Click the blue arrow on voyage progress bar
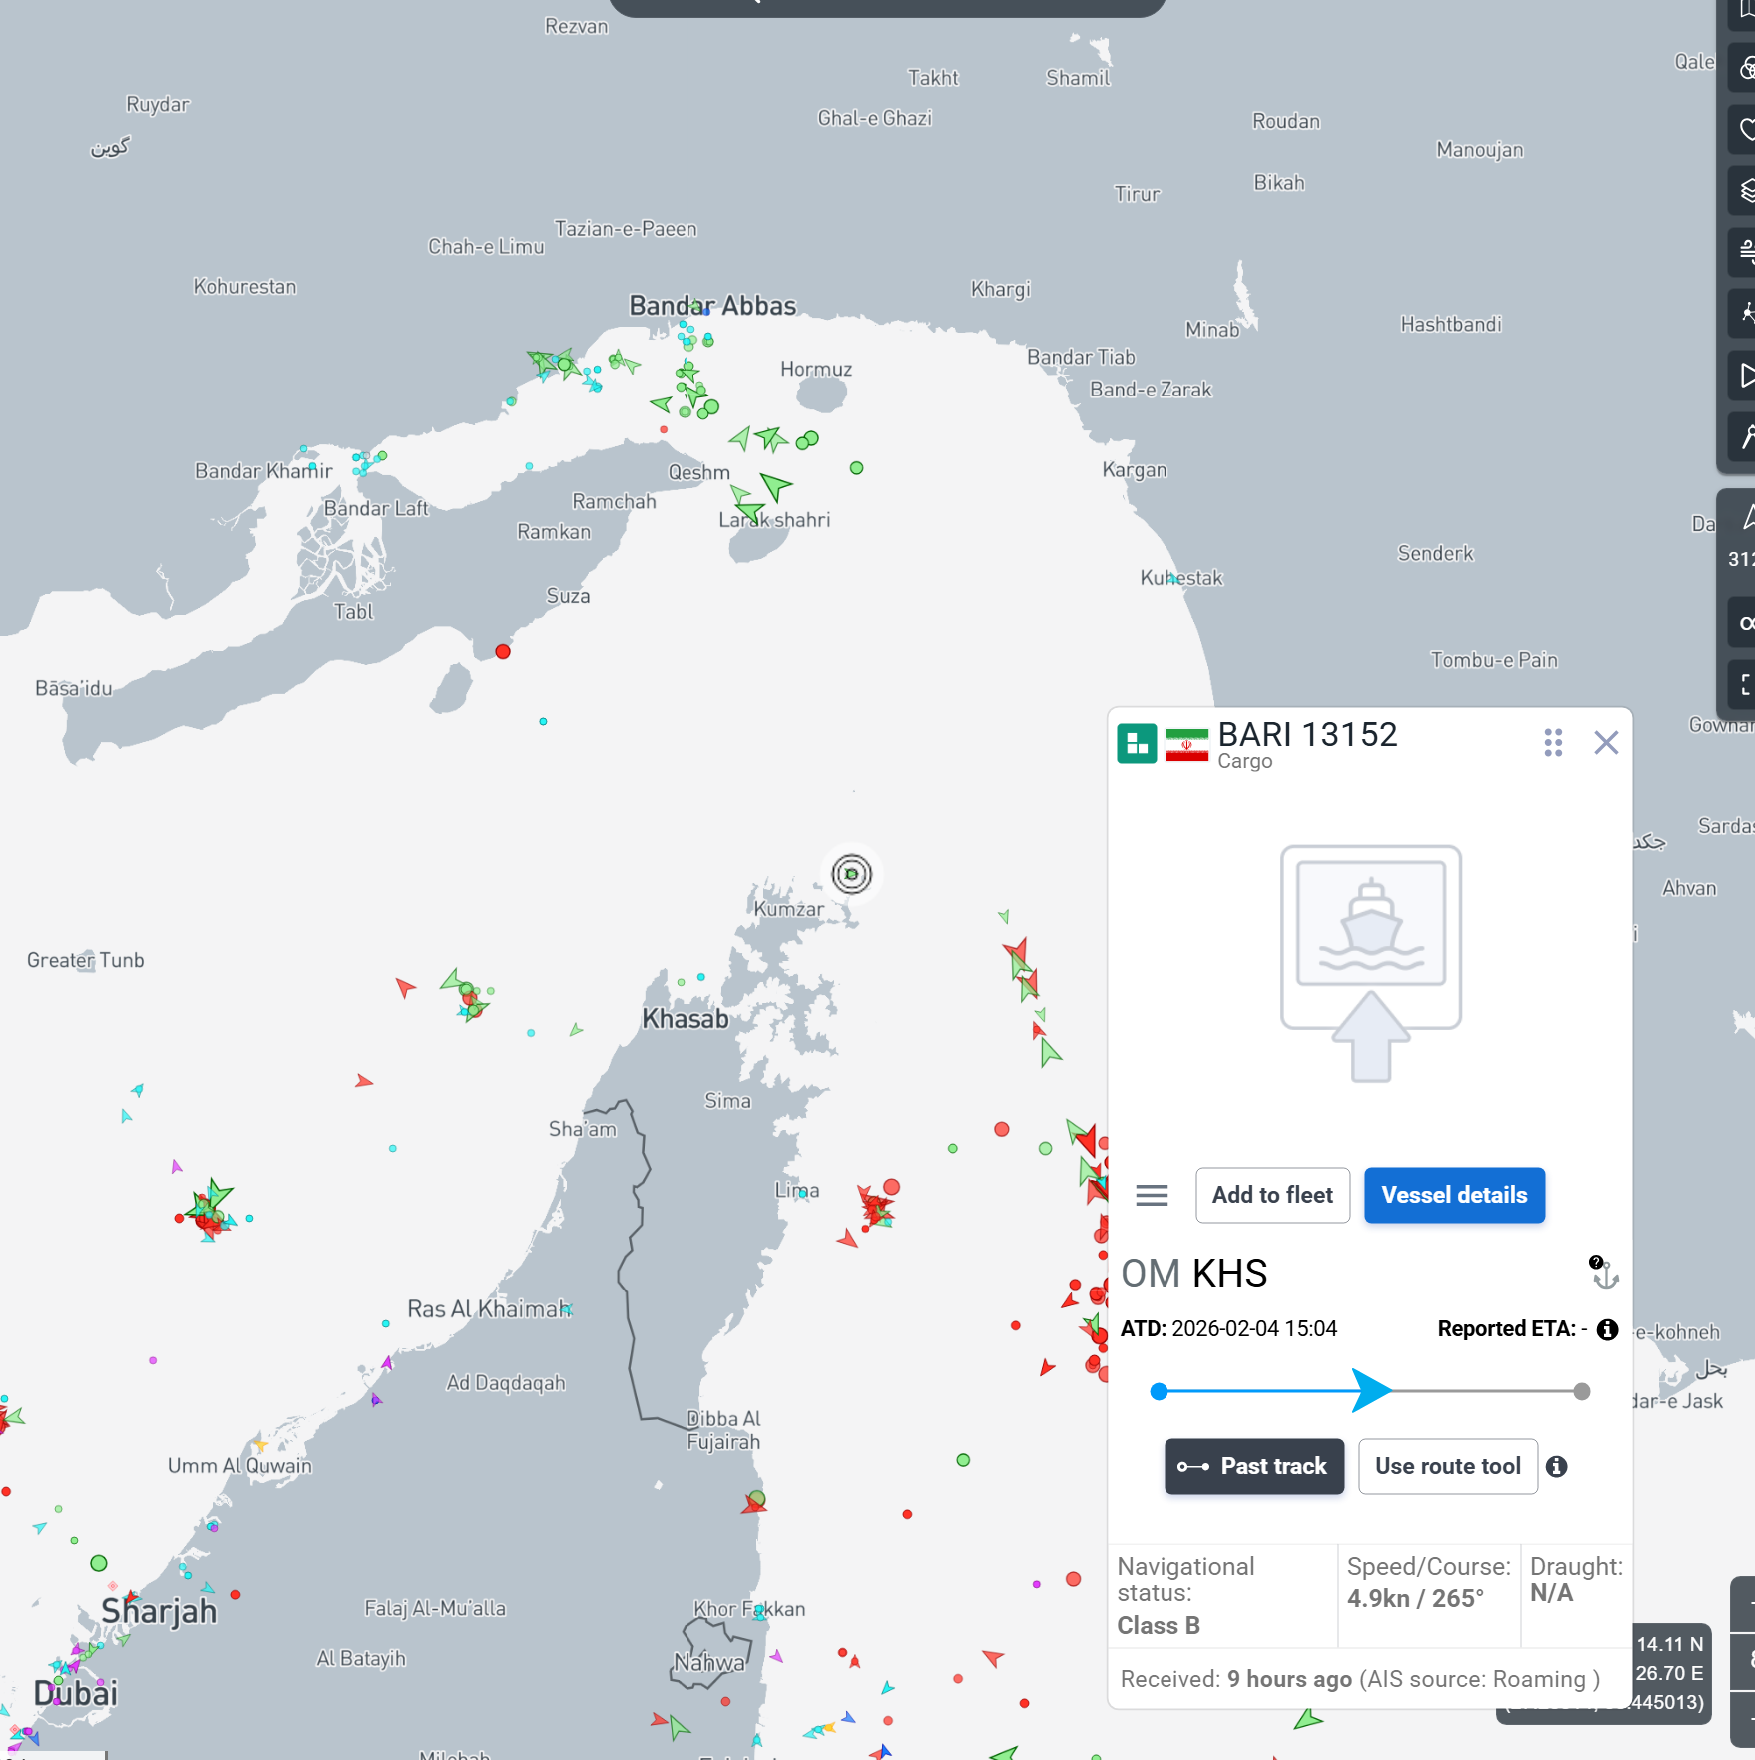Screen dimensions: 1755x1760 [x=1371, y=1391]
